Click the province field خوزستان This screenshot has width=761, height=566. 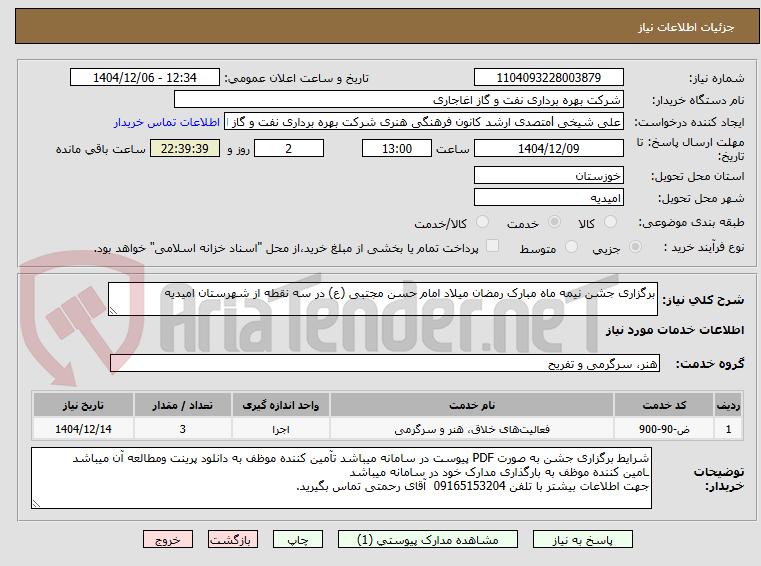click(549, 175)
